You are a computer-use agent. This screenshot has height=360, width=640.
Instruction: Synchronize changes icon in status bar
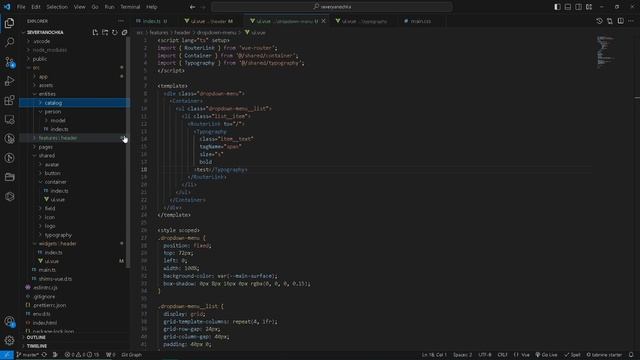pos(44,355)
